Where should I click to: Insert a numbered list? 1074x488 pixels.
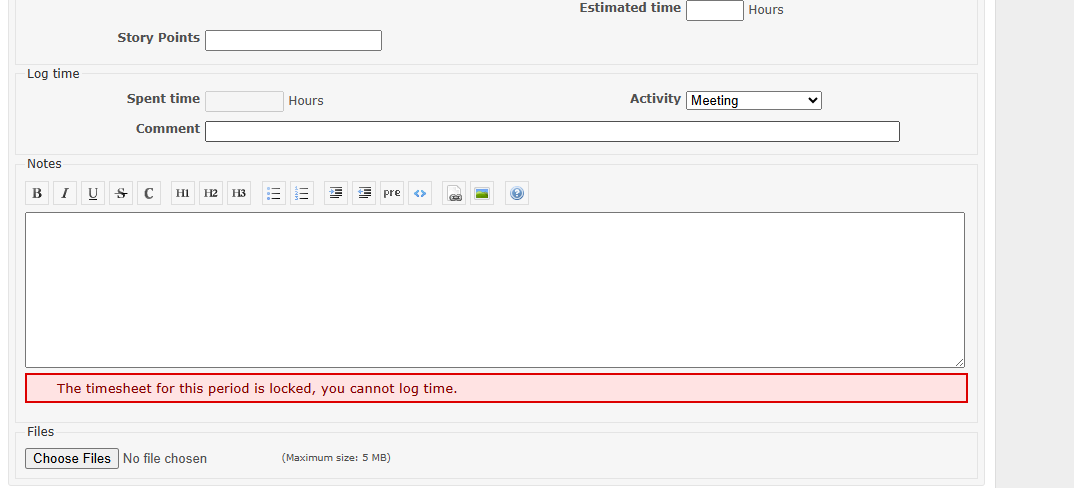point(302,193)
